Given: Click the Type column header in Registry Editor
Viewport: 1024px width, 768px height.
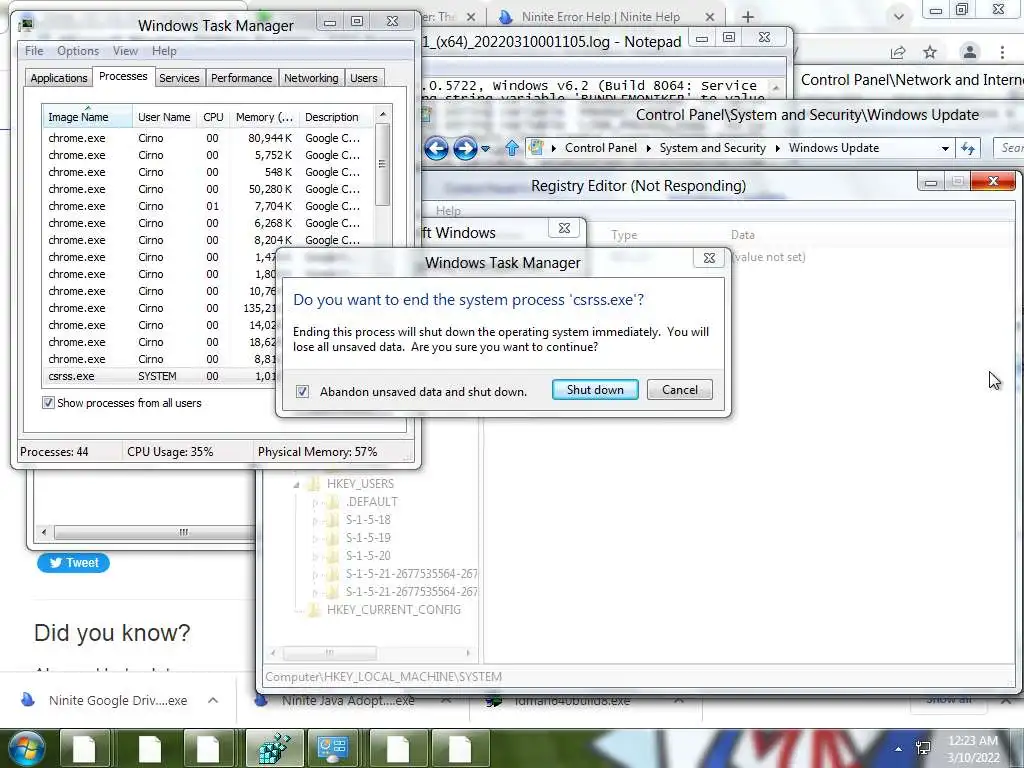Looking at the screenshot, I should [x=624, y=235].
